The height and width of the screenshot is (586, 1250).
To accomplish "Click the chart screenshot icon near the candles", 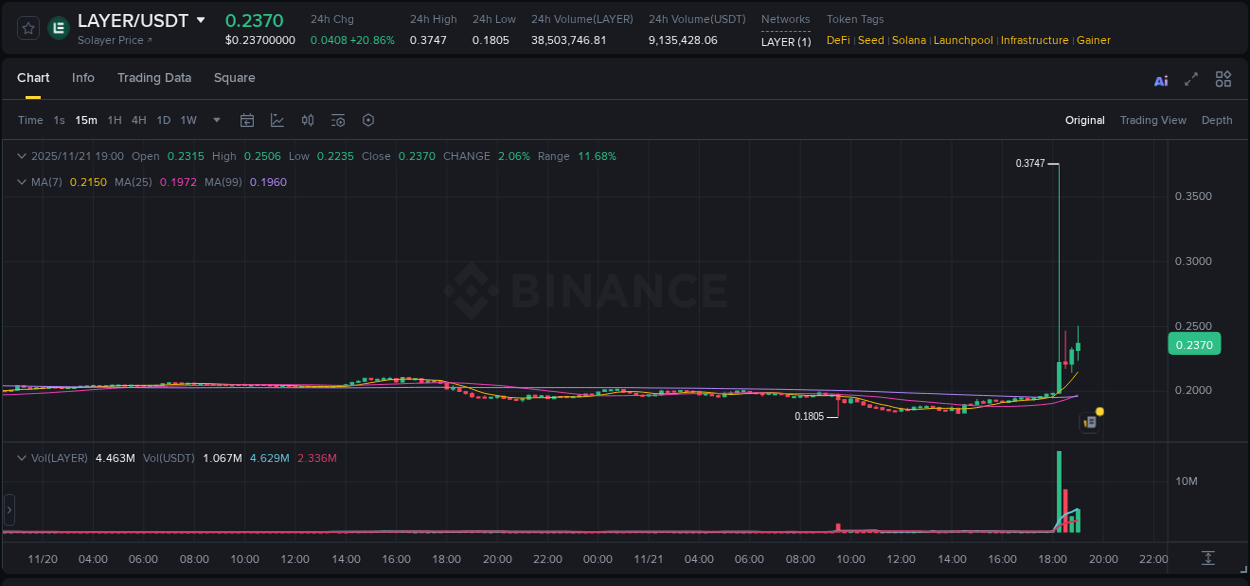I will pos(1089,422).
